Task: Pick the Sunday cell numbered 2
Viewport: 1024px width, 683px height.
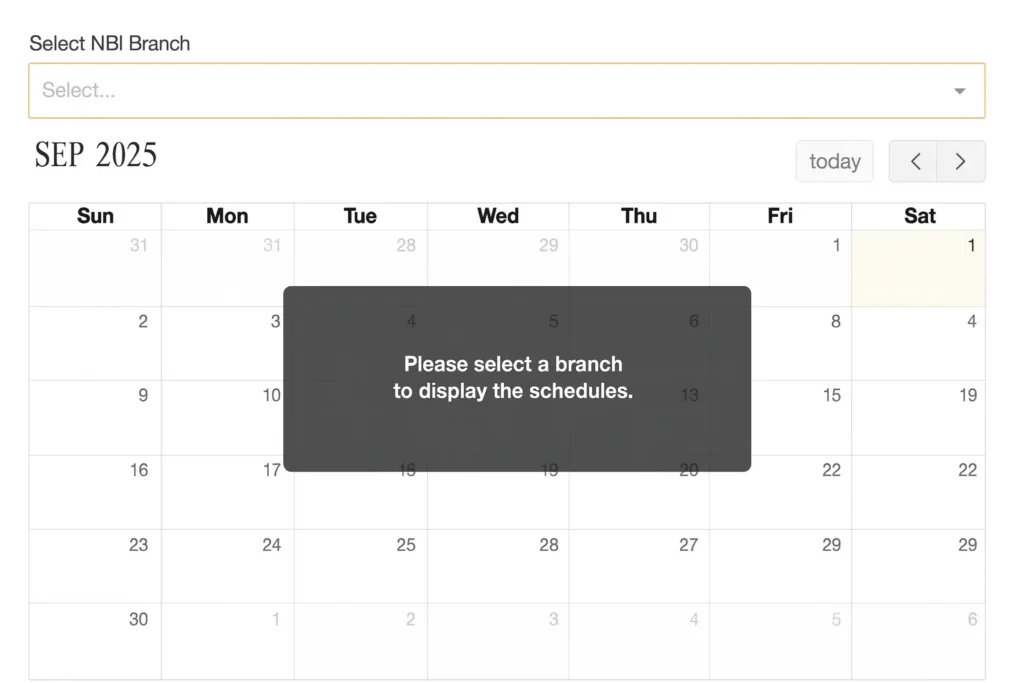Action: pos(95,343)
